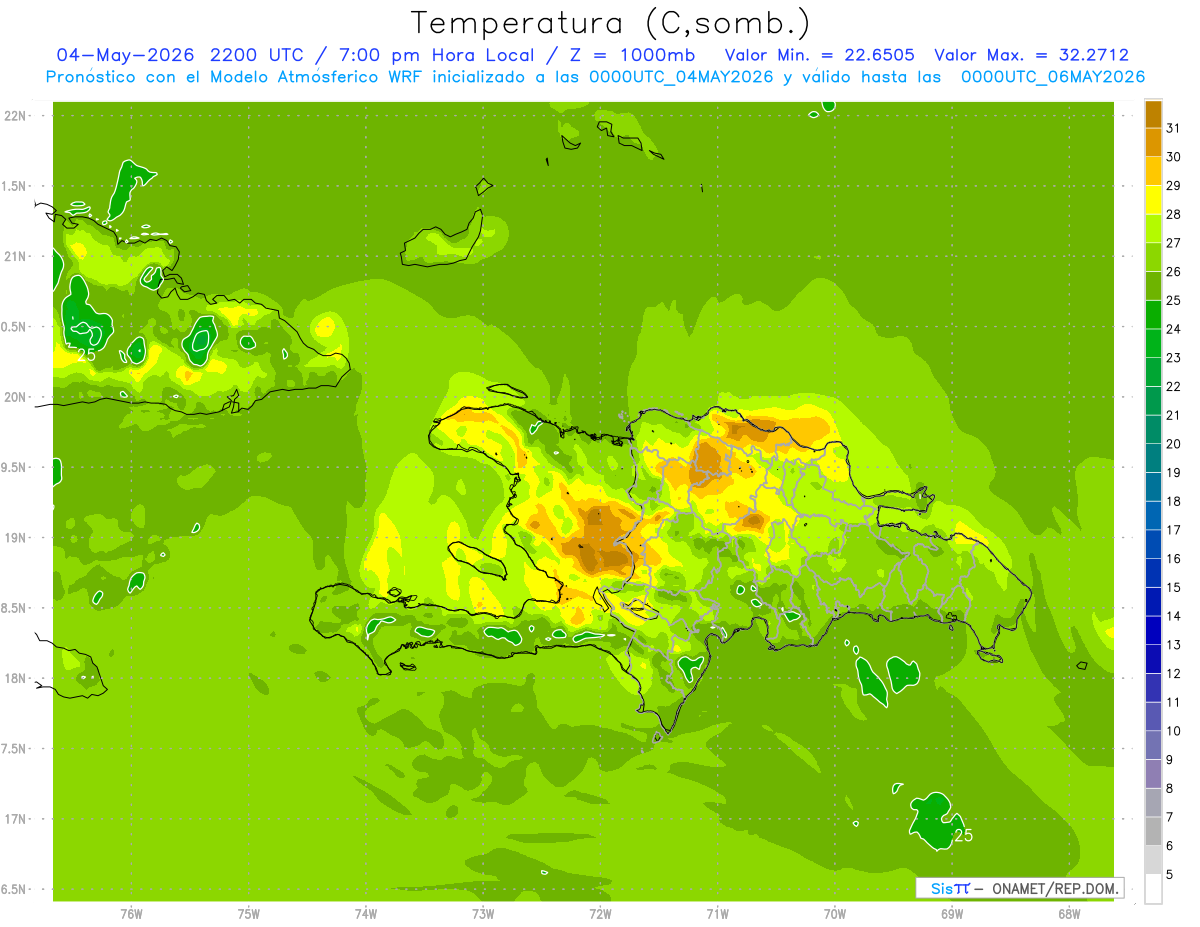Click the 28 degree yellow legend swatch
This screenshot has height=927, width=1200.
1153,200
